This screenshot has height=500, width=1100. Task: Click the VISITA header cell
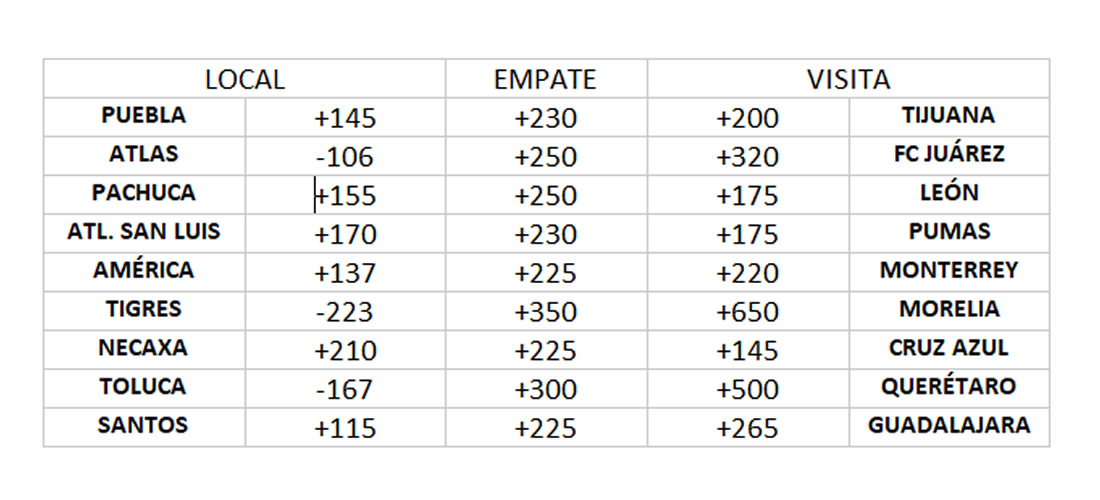click(848, 79)
